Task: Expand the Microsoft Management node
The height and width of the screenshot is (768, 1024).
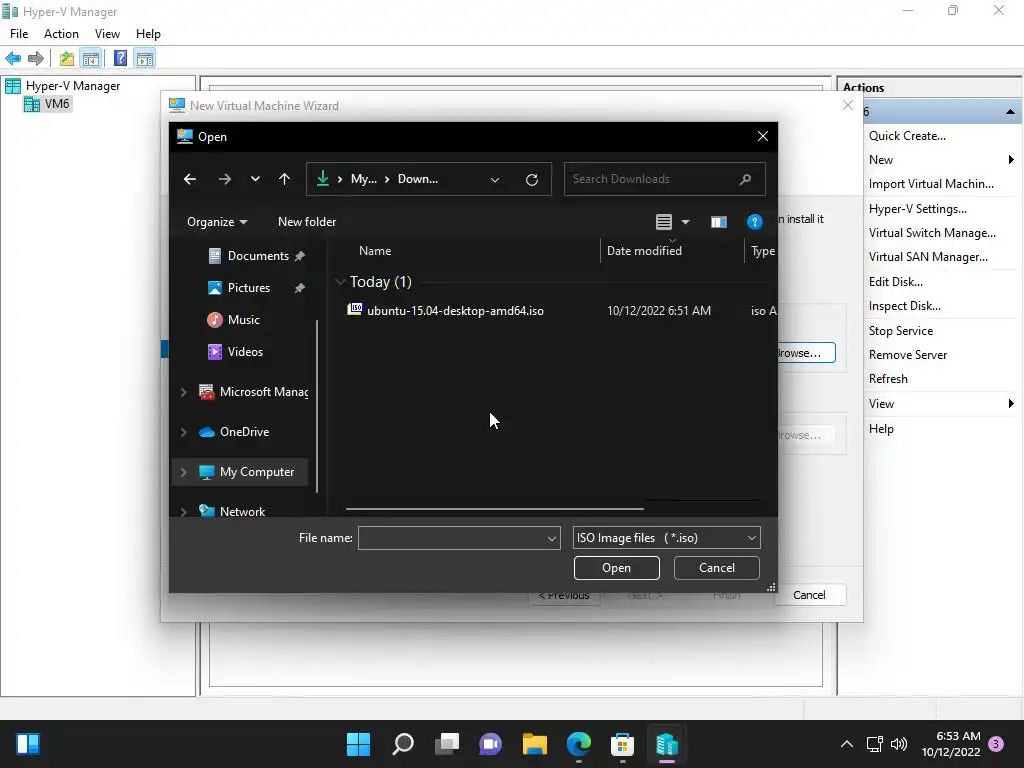Action: pyautogui.click(x=184, y=392)
